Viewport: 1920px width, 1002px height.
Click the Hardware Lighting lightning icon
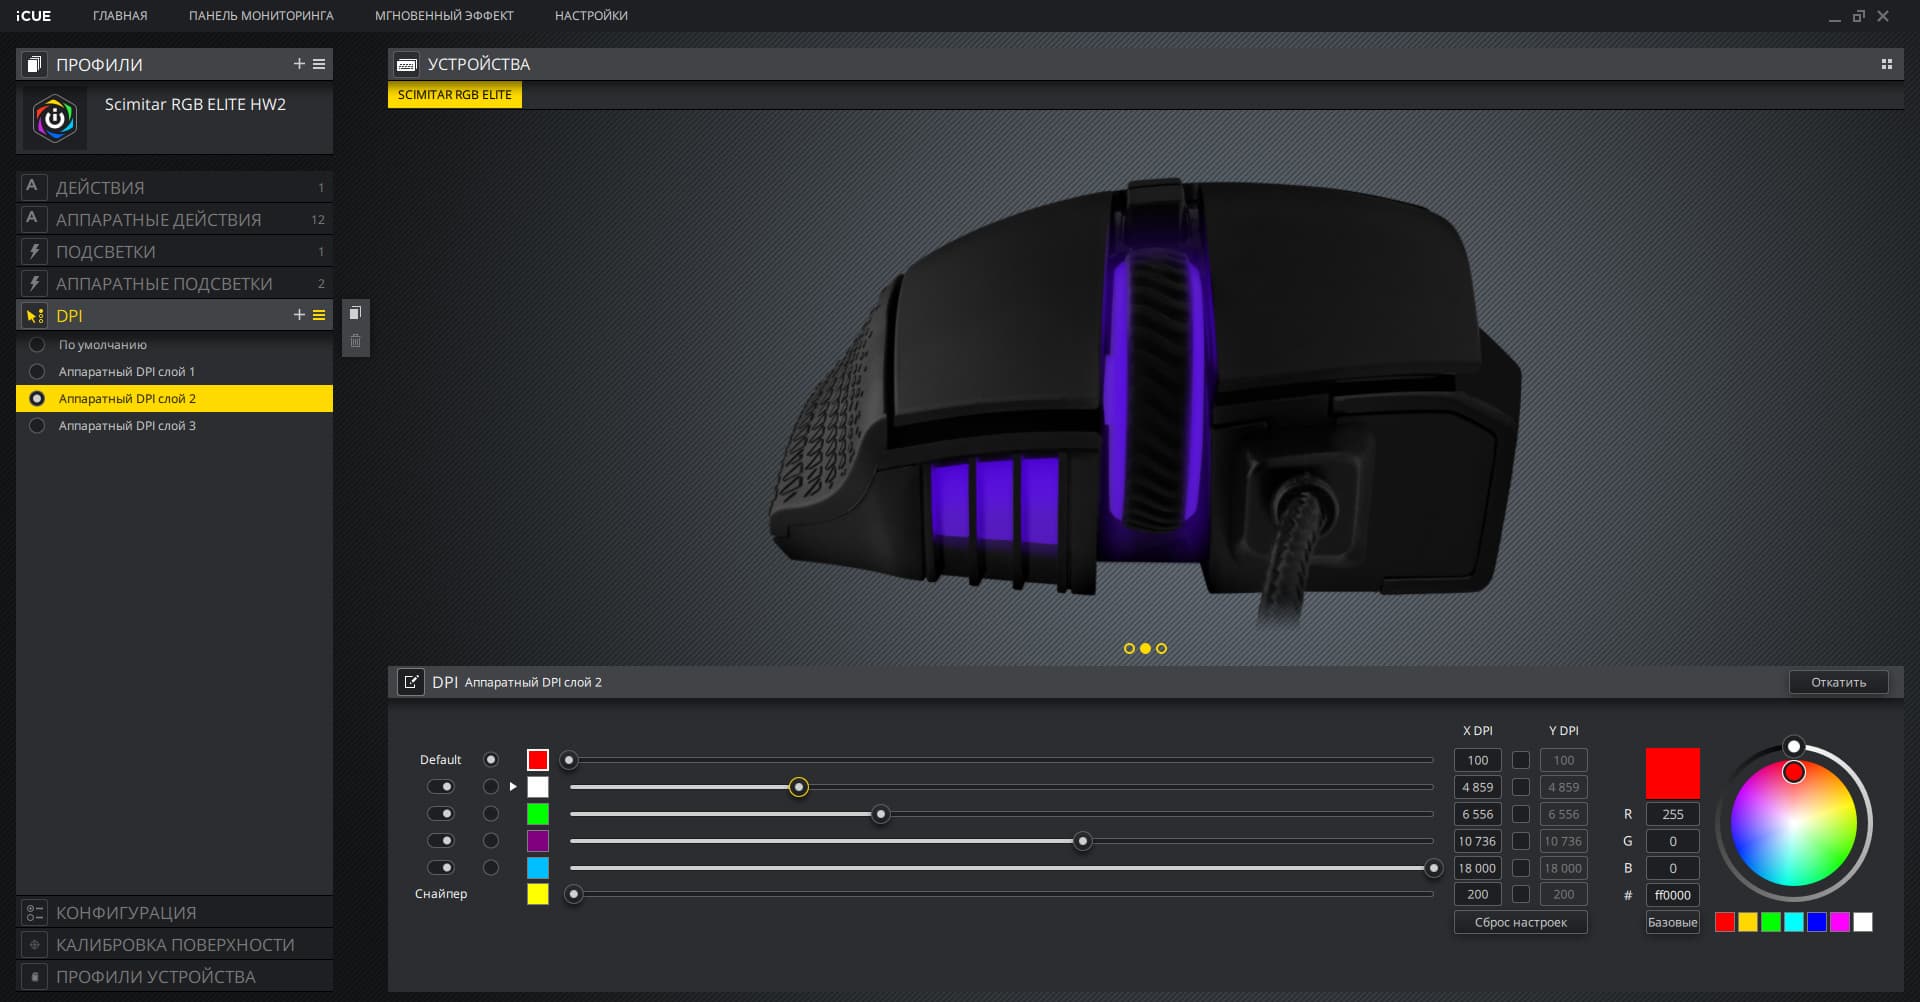tap(34, 283)
